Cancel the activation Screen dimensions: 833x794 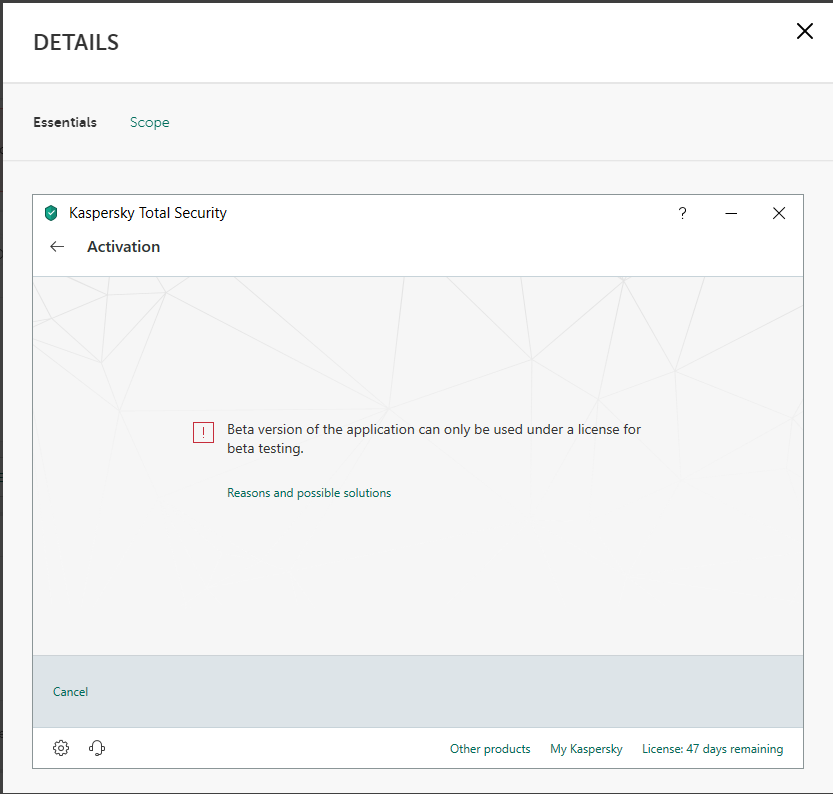[70, 691]
